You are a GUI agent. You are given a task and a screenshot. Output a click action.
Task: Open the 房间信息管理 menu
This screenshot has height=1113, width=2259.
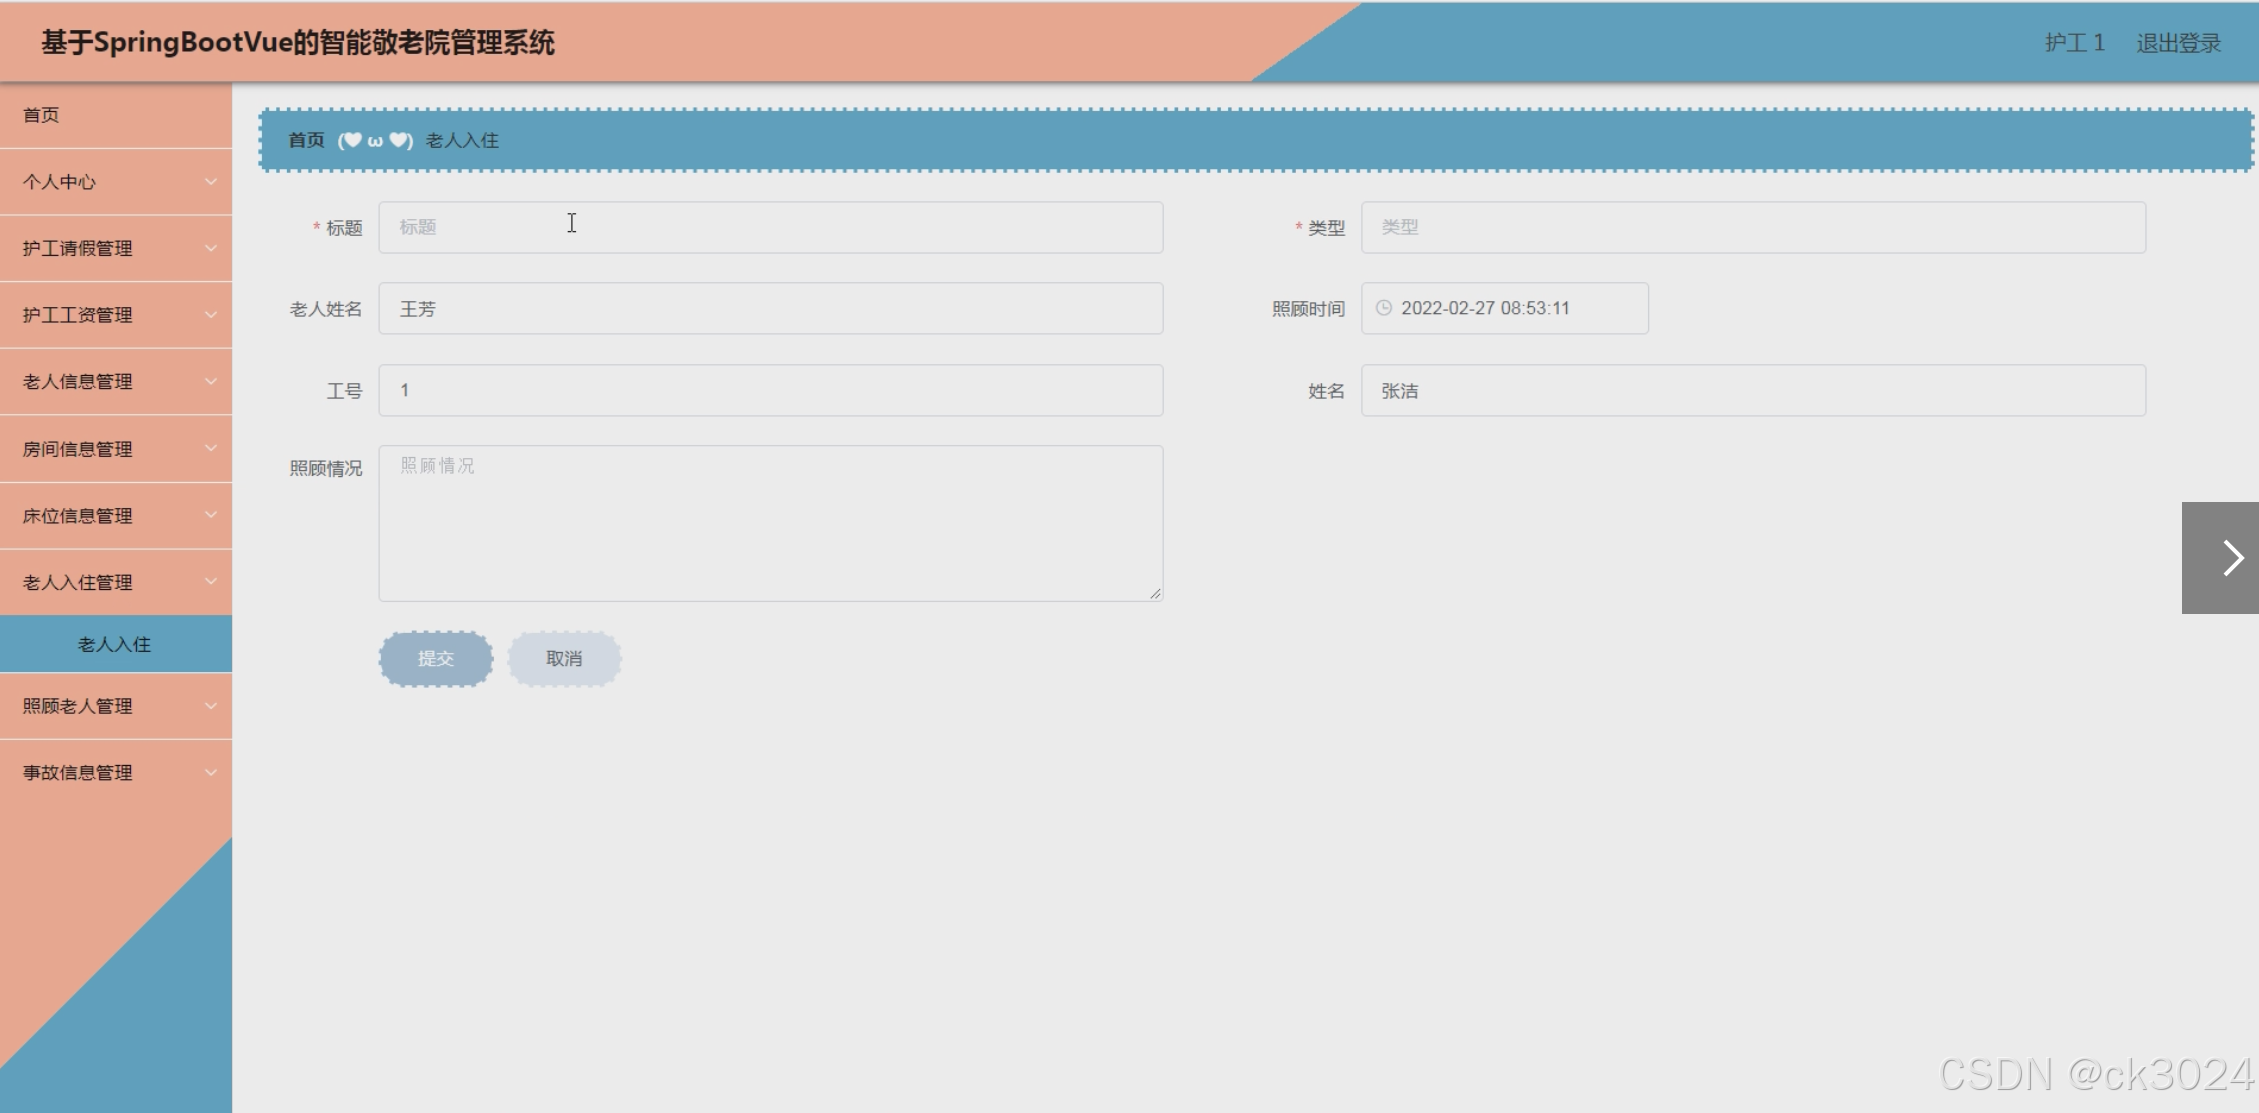[78, 449]
